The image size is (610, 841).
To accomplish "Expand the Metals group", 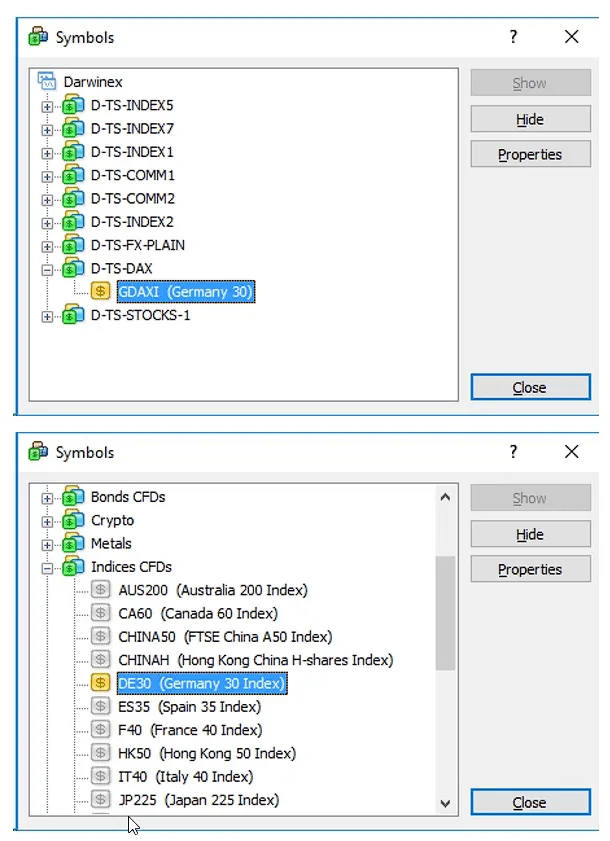I will 47,545.
